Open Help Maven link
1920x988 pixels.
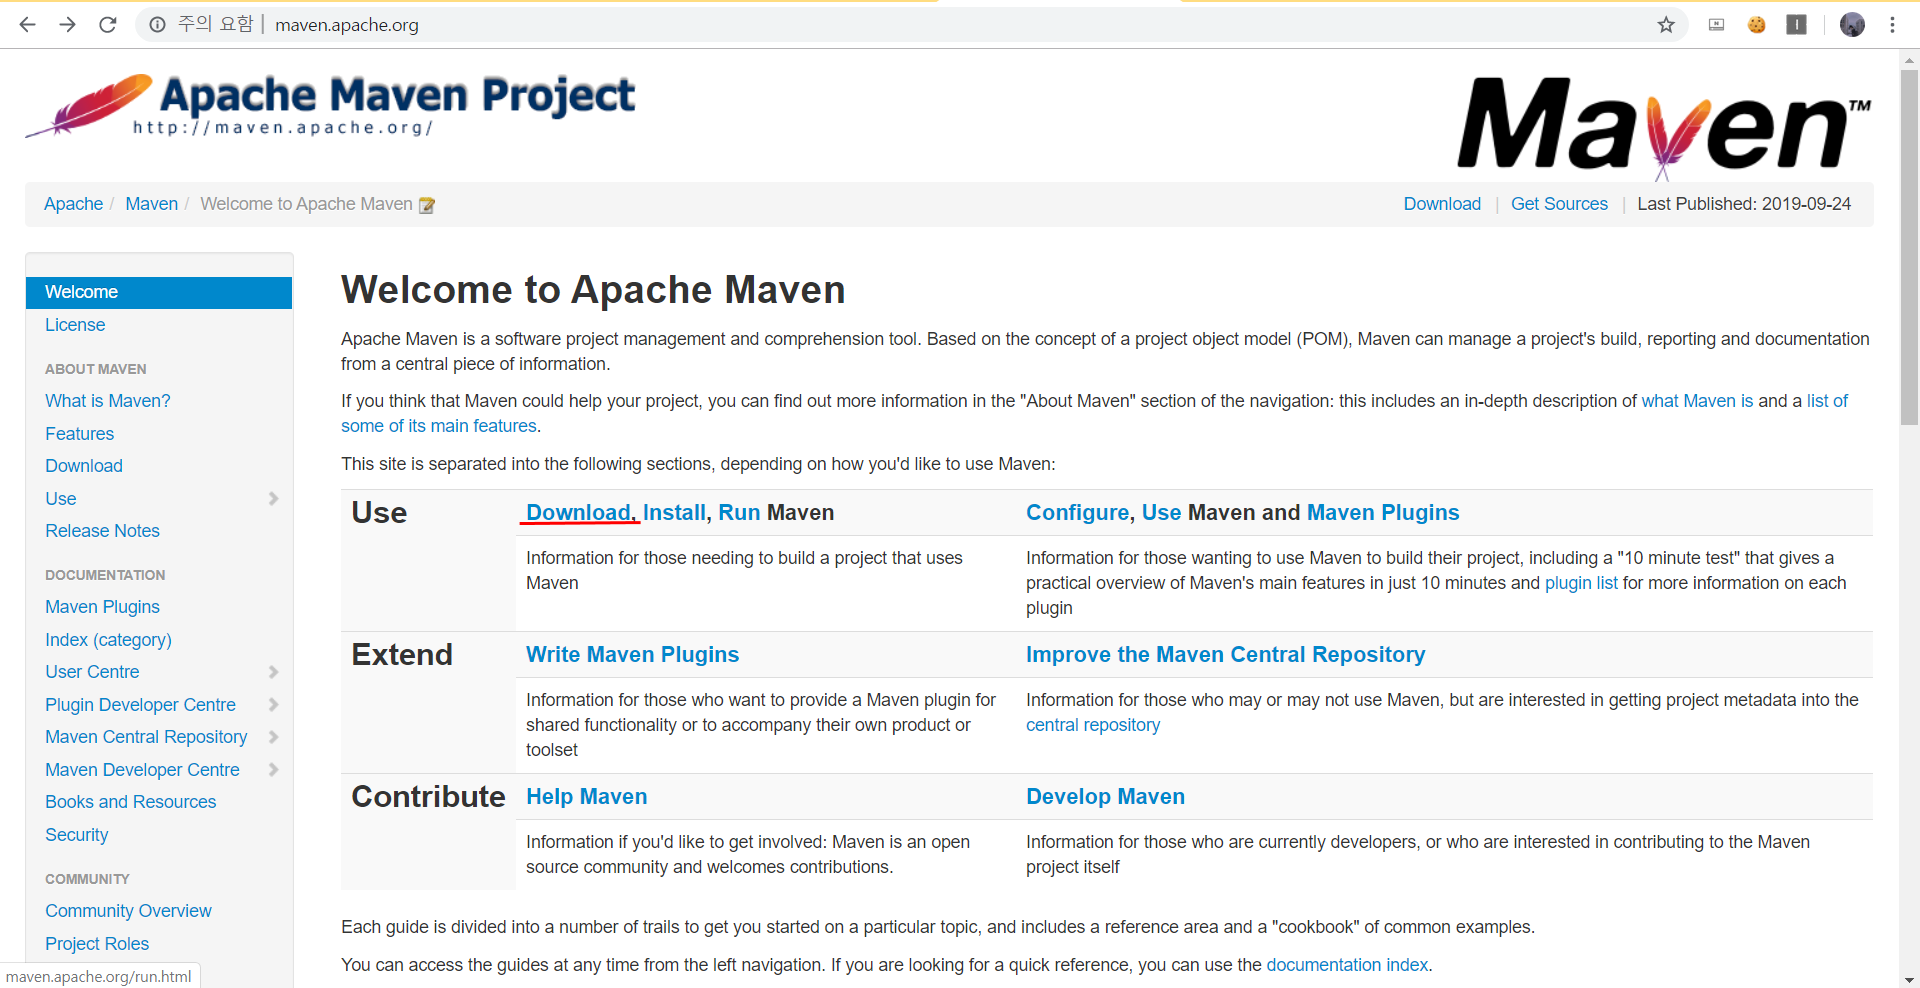(x=586, y=797)
